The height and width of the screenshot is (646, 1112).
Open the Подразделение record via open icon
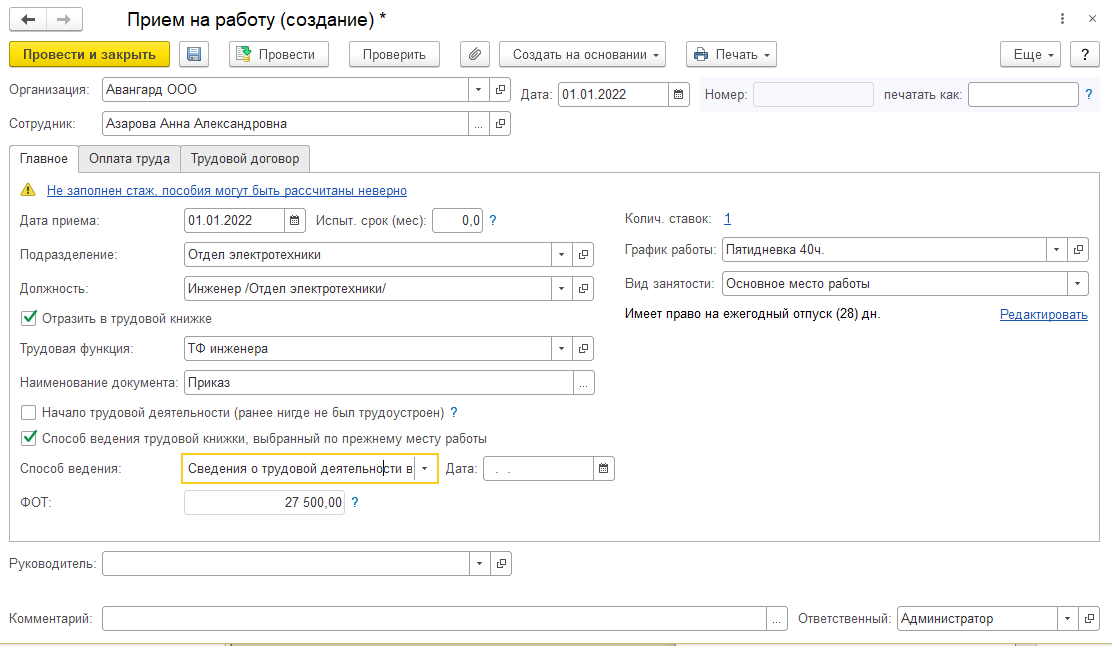(584, 254)
